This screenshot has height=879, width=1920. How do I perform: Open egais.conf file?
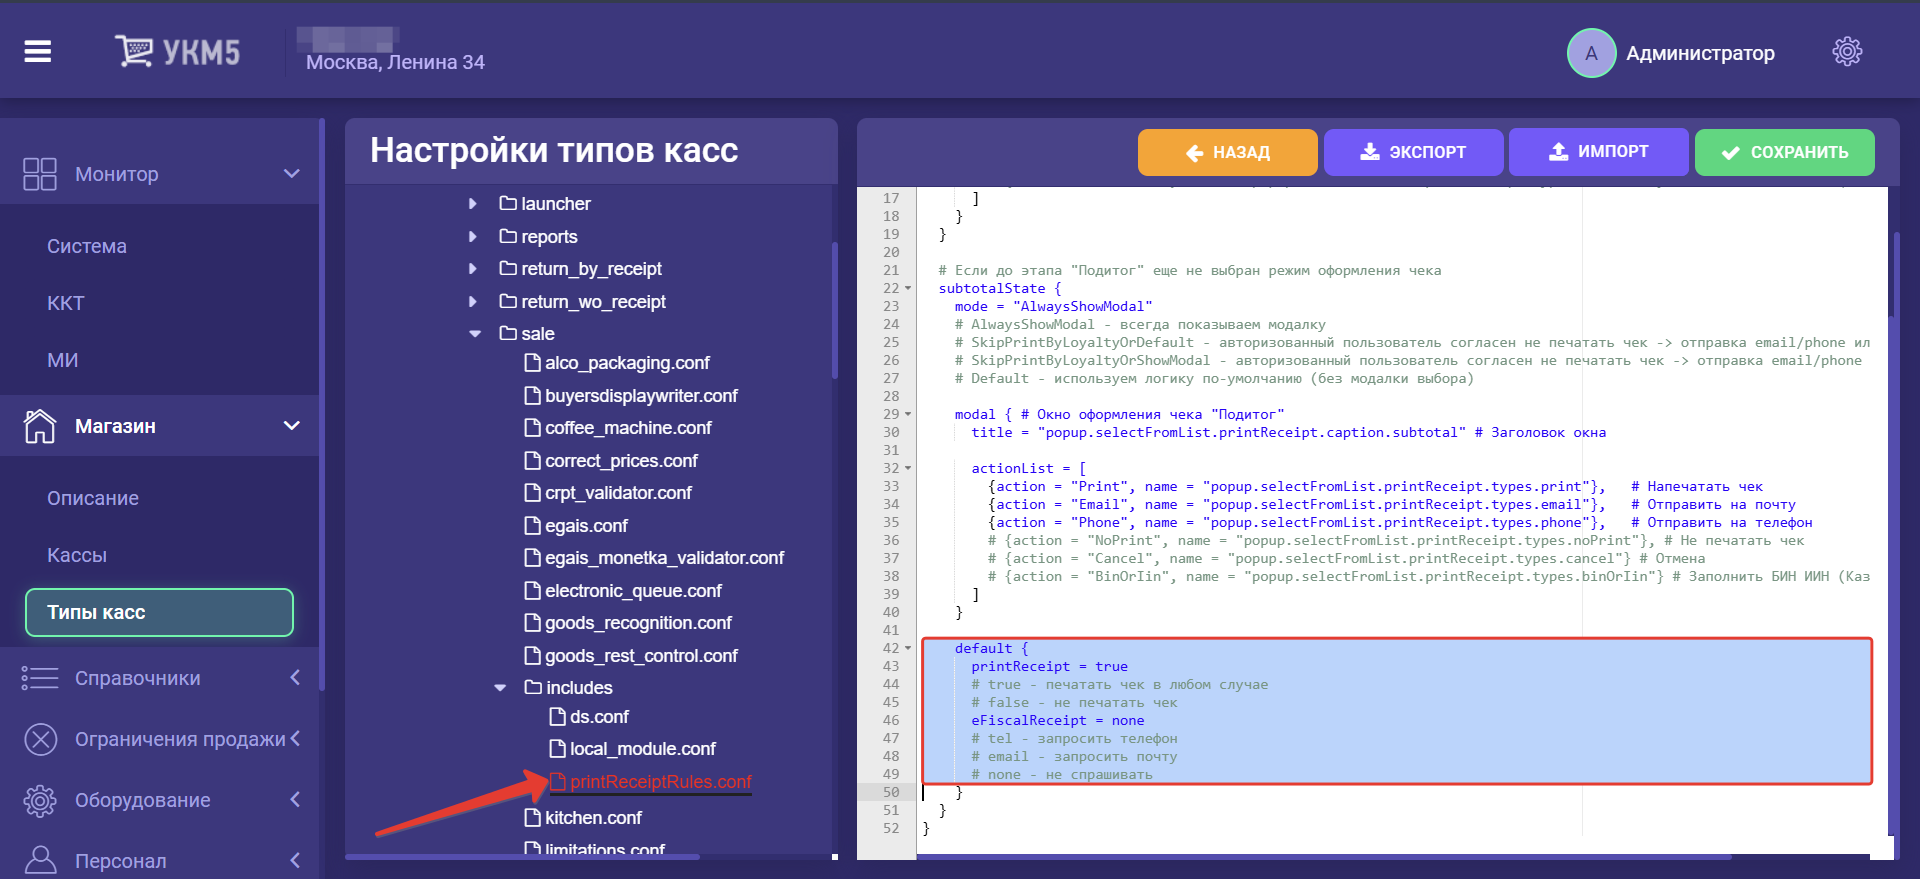coord(586,526)
